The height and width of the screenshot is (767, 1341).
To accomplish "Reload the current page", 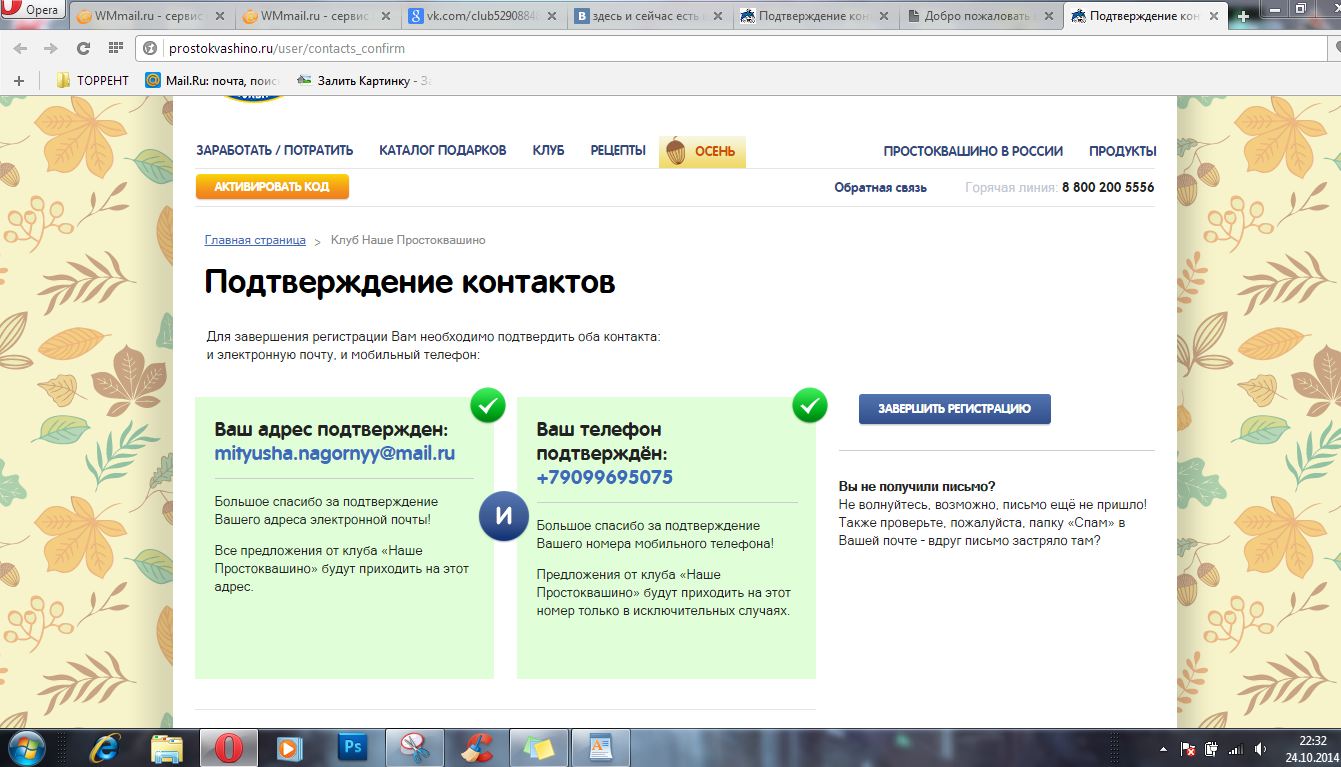I will [83, 48].
